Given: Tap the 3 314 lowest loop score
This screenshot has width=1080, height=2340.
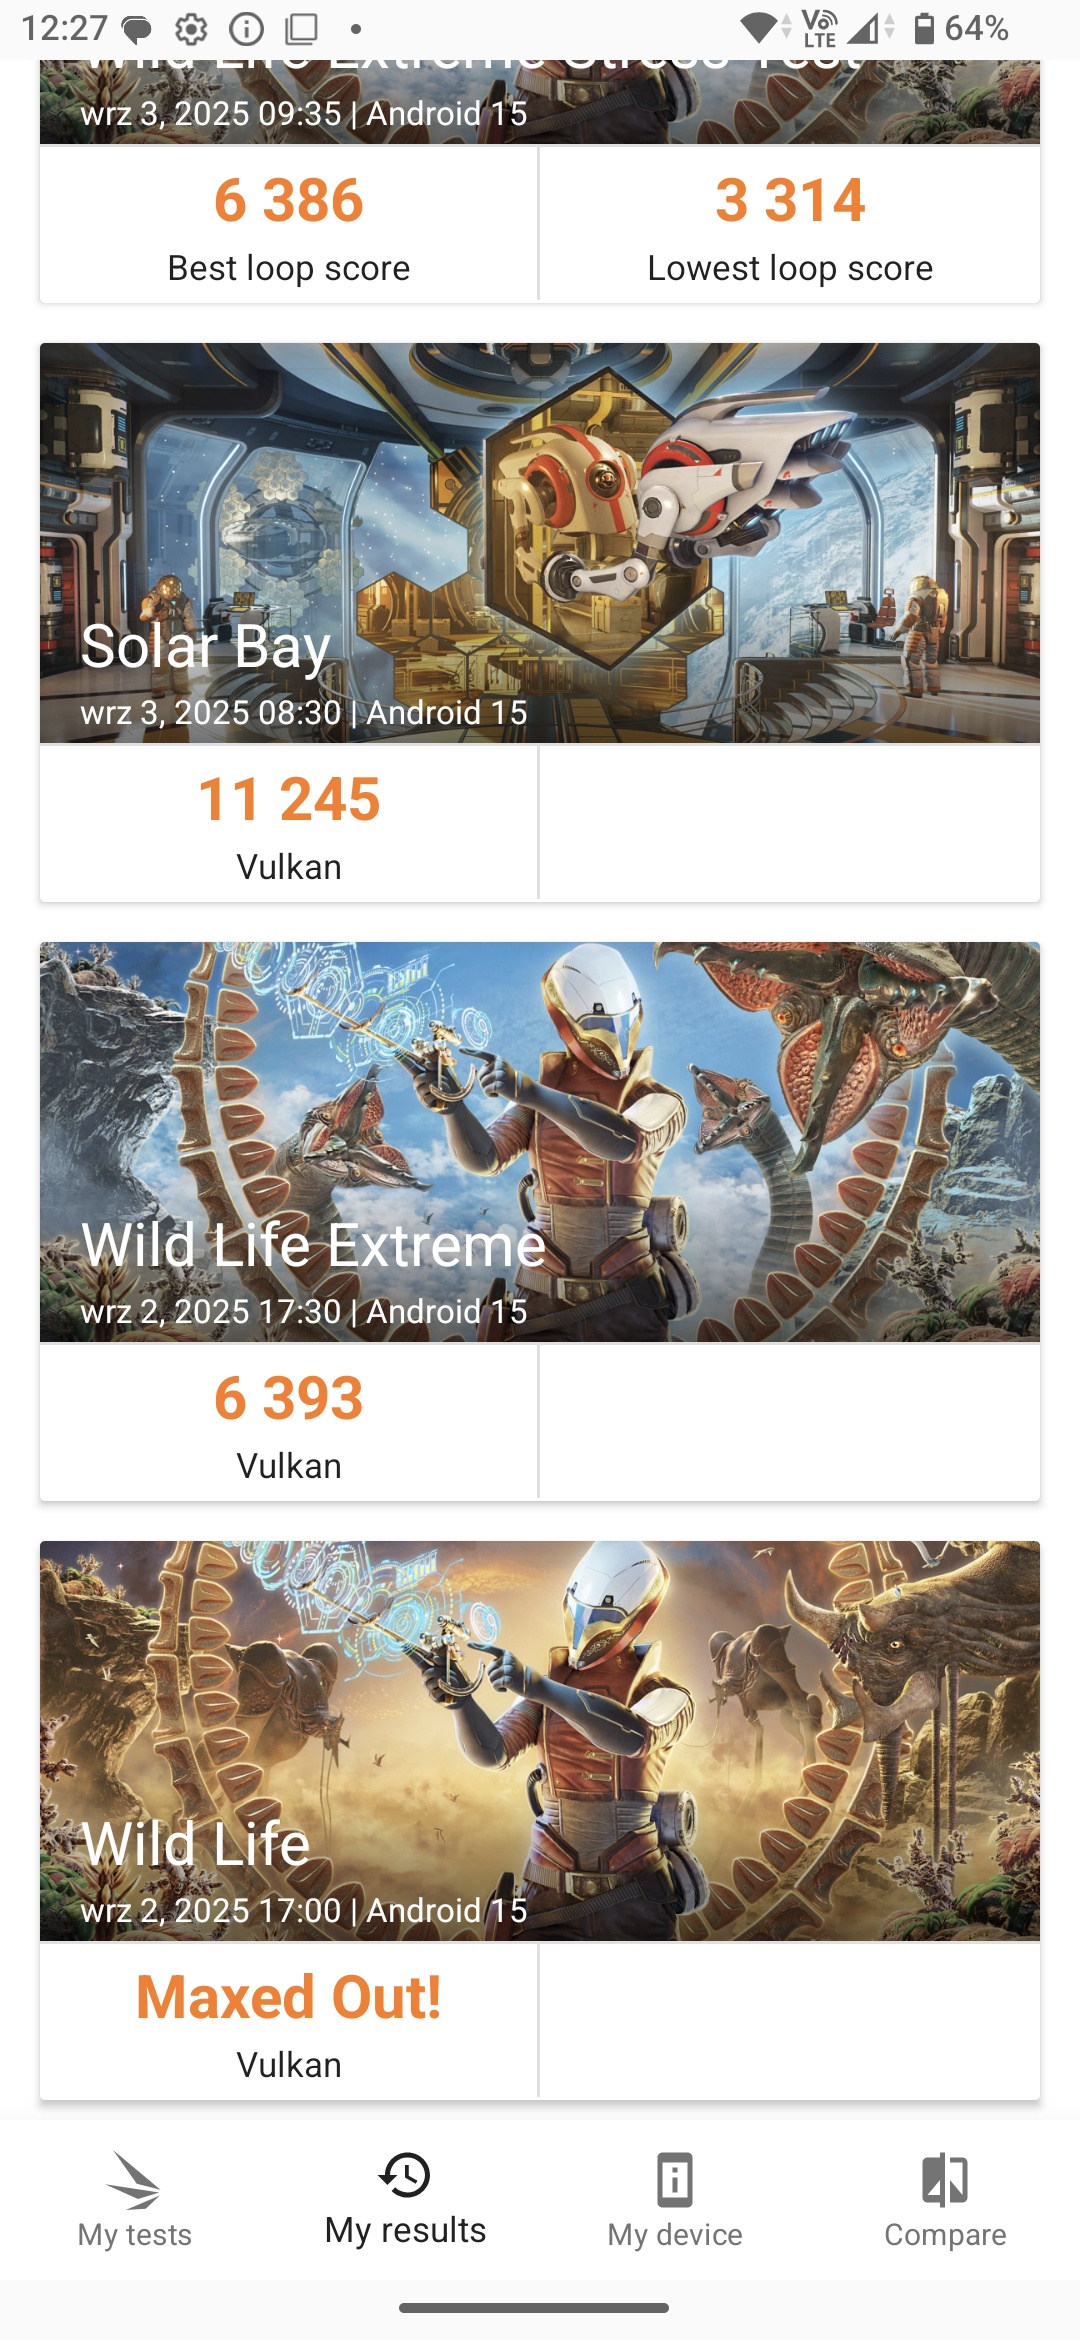Looking at the screenshot, I should (790, 200).
